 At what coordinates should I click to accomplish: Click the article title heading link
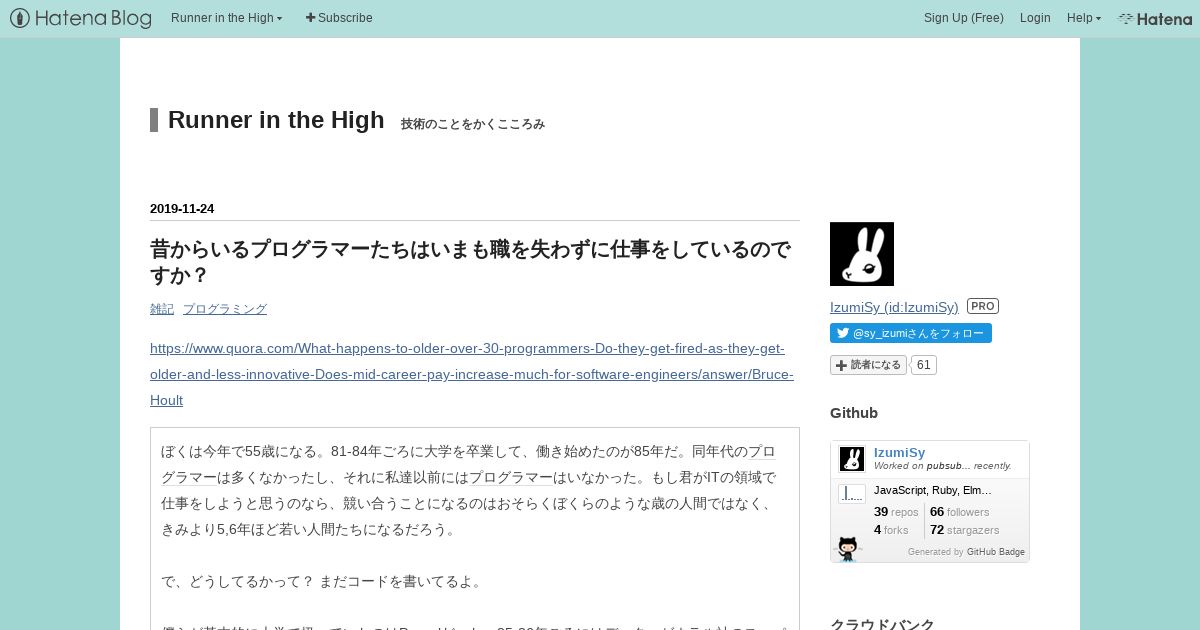tap(470, 262)
